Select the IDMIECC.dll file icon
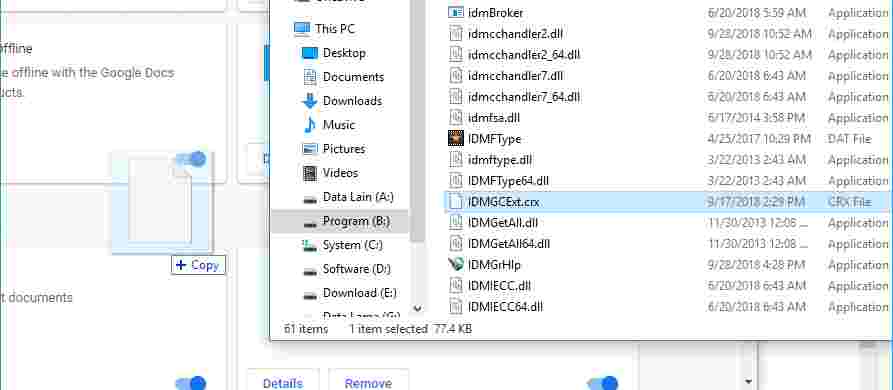This screenshot has width=893, height=390. click(456, 286)
